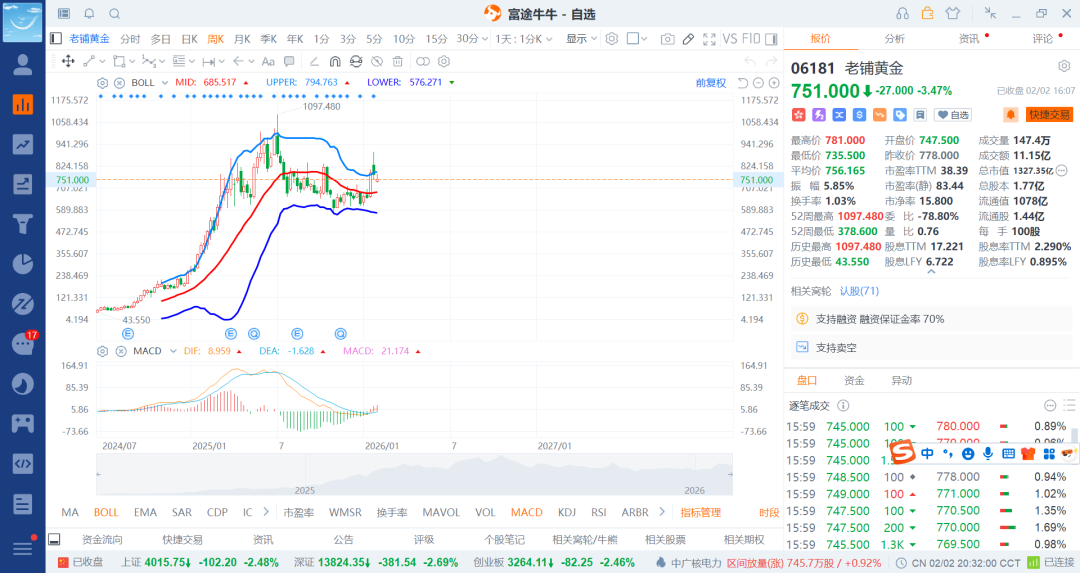1080x573 pixels.
Task: Collapse the quote details chevron
Action: [931, 272]
